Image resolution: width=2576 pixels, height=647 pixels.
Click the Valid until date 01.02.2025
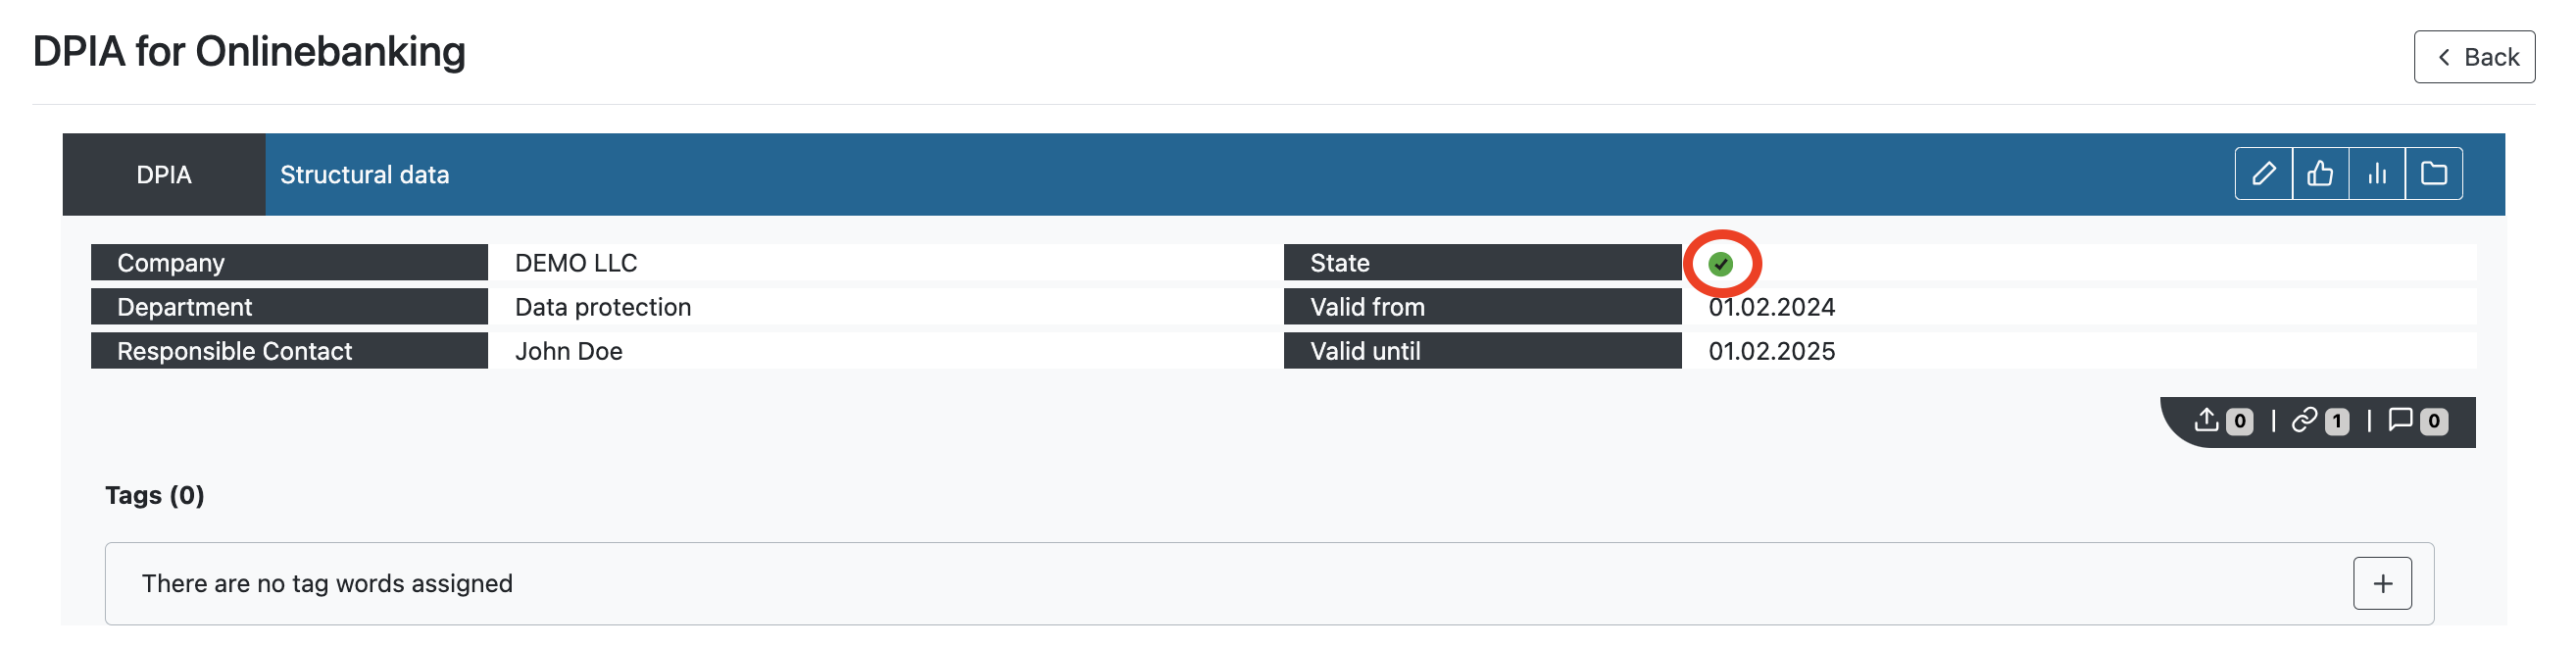(1771, 351)
